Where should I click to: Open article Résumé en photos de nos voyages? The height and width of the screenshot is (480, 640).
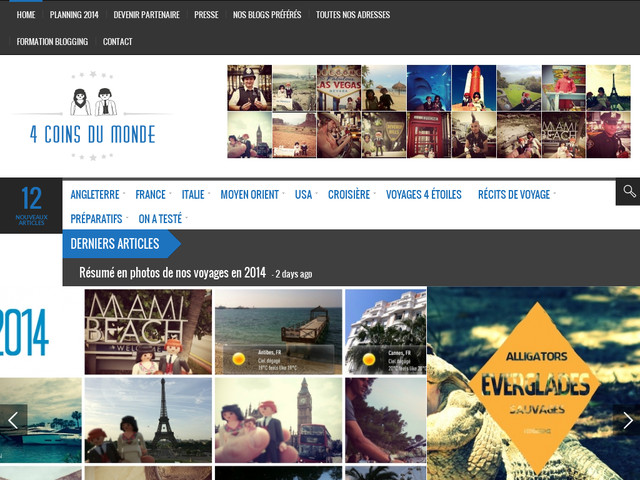click(x=172, y=273)
